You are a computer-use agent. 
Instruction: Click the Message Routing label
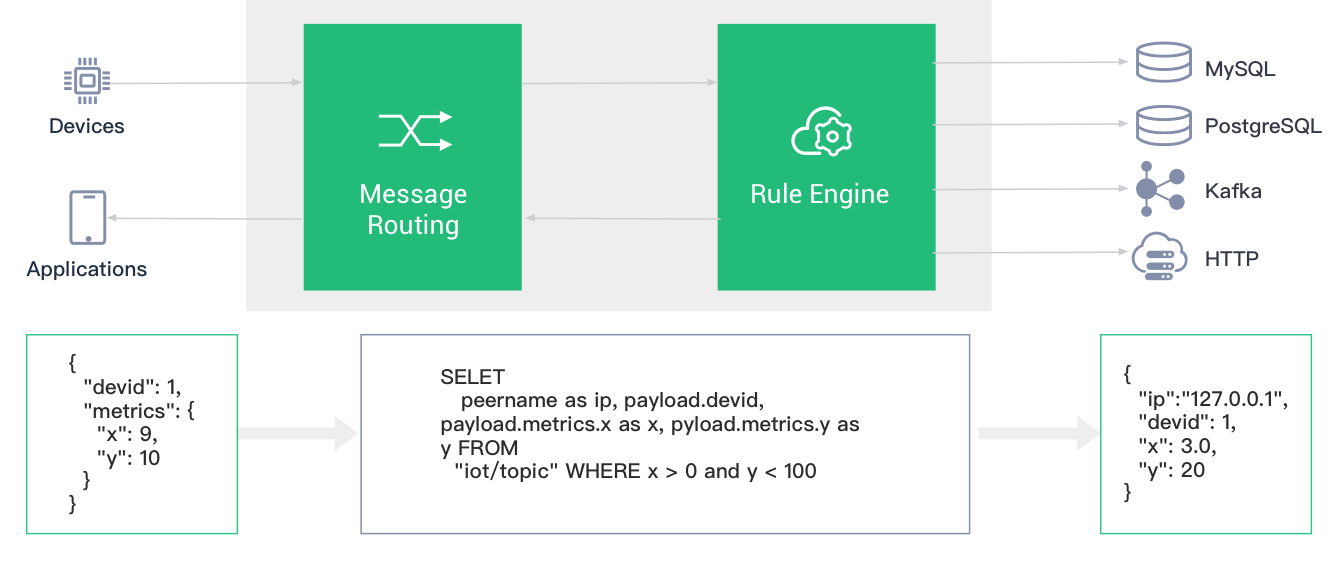tap(413, 209)
